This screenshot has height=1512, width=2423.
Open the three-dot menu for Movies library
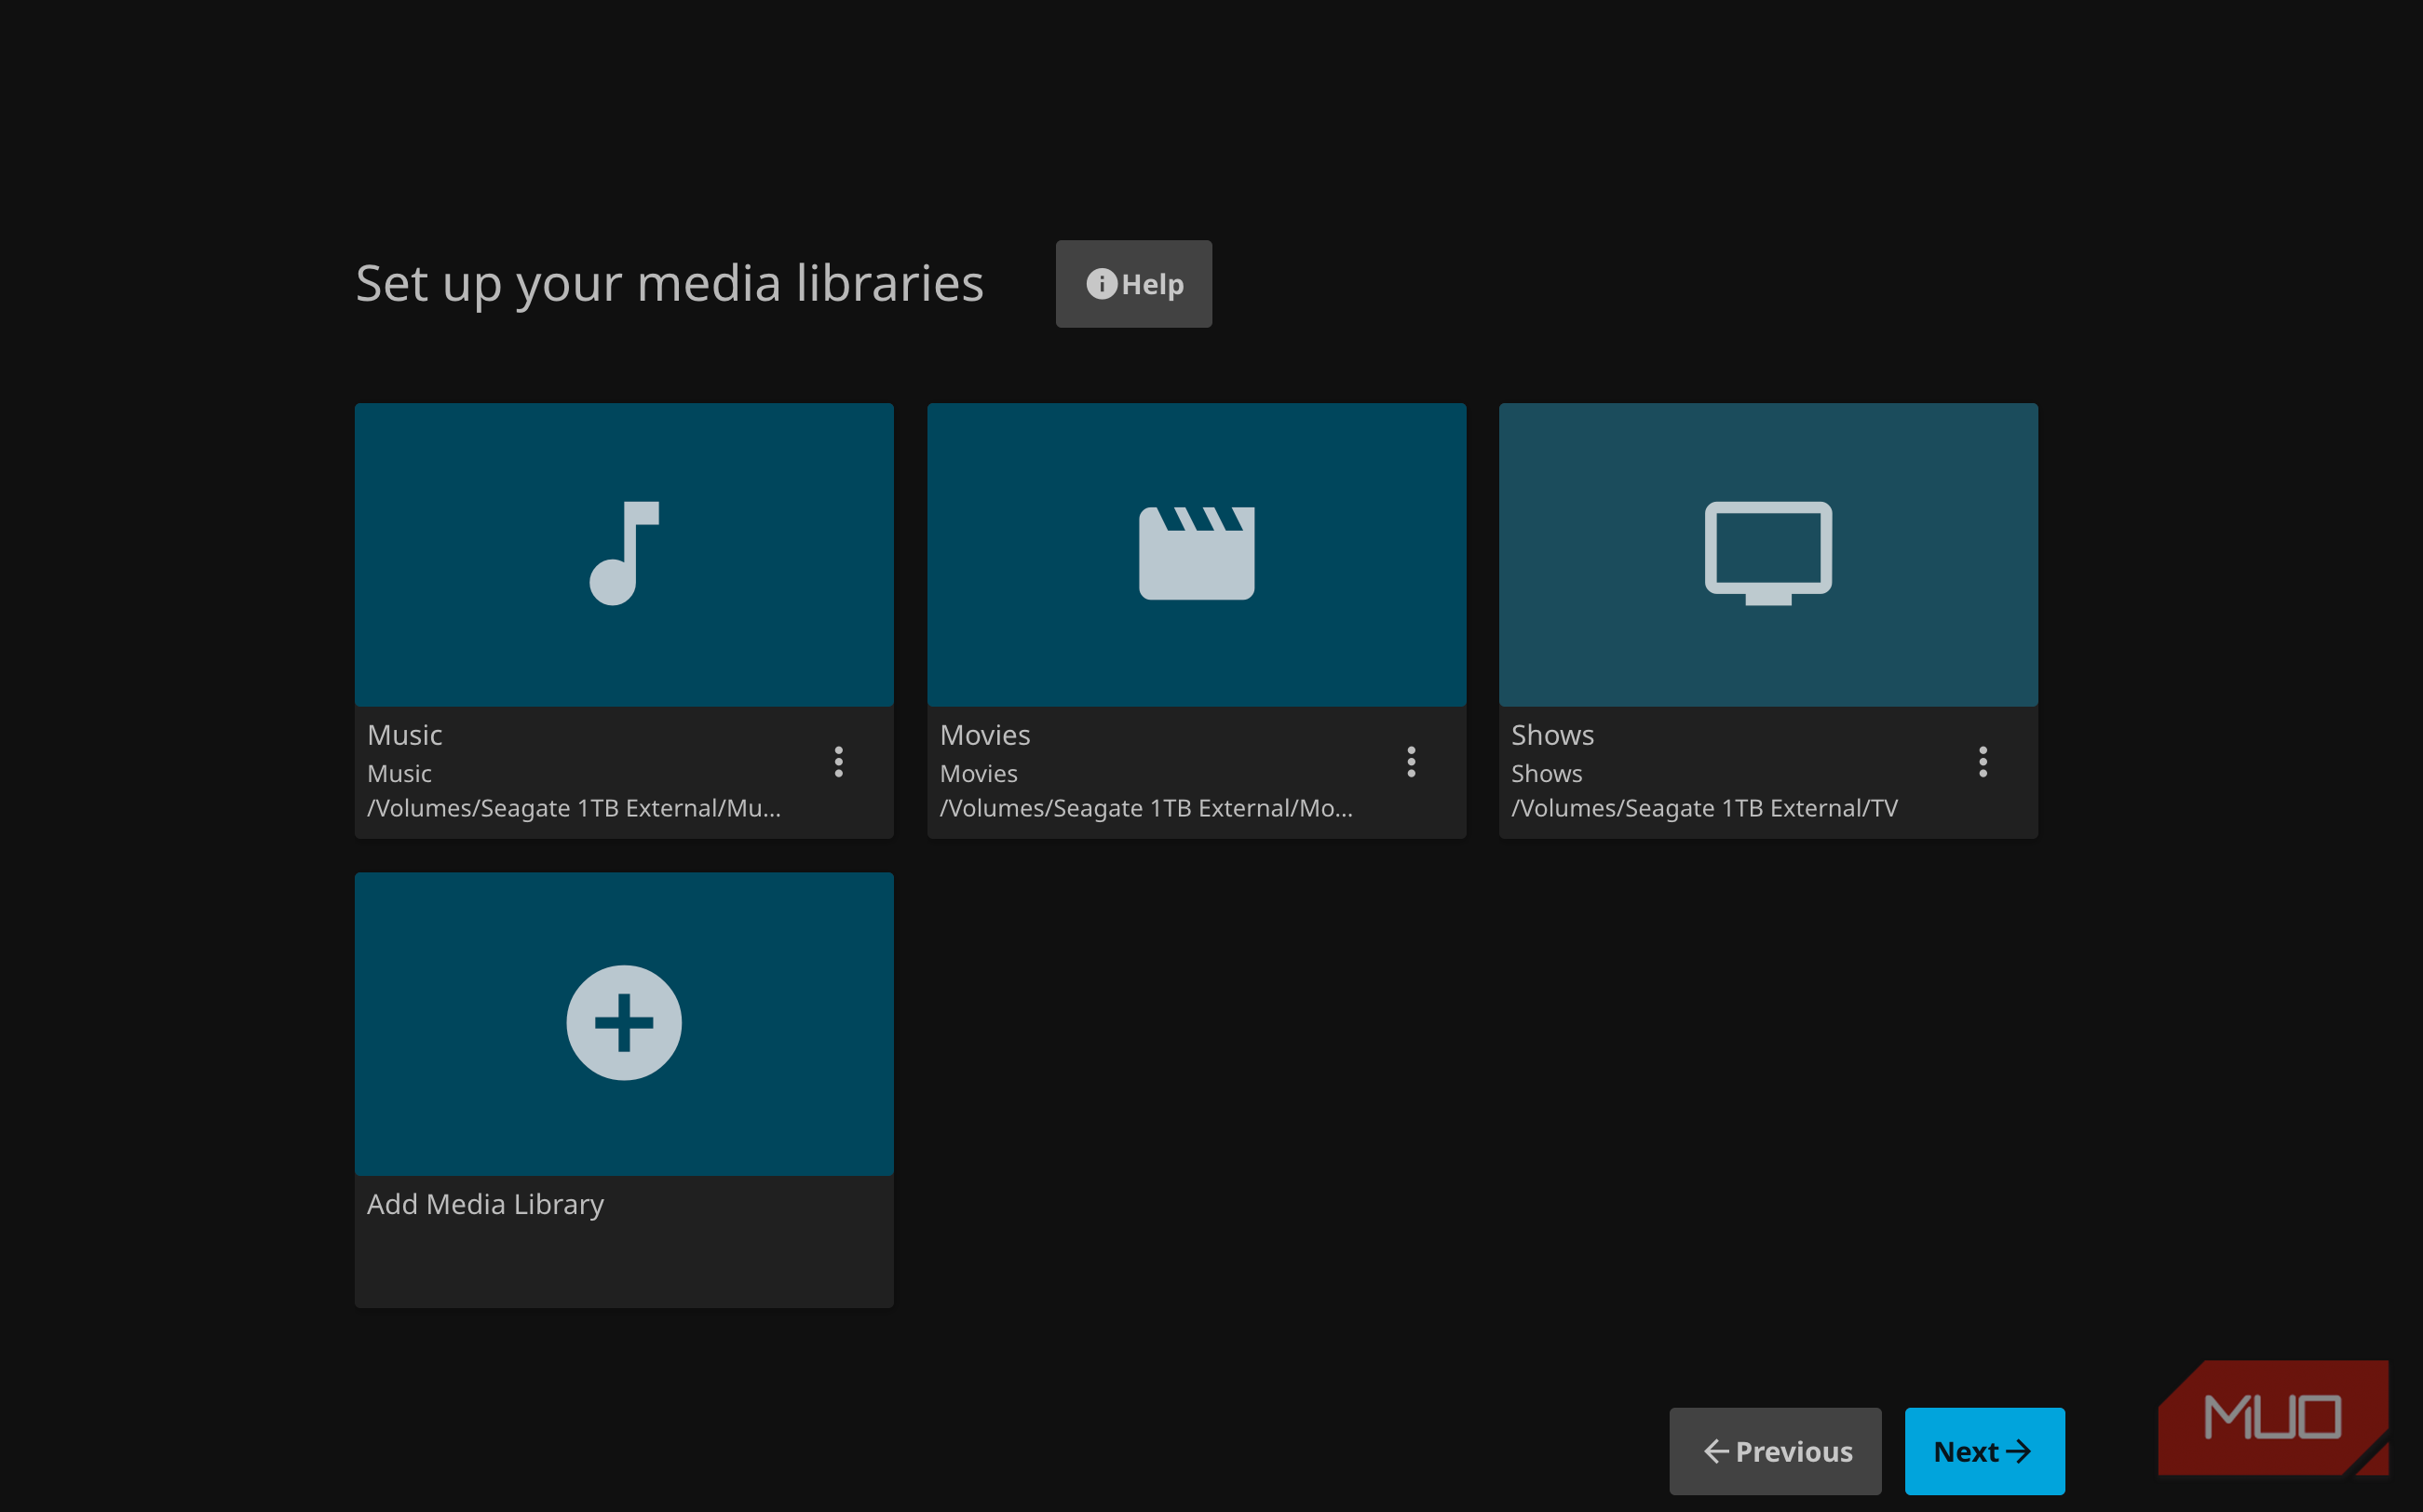click(x=1411, y=762)
